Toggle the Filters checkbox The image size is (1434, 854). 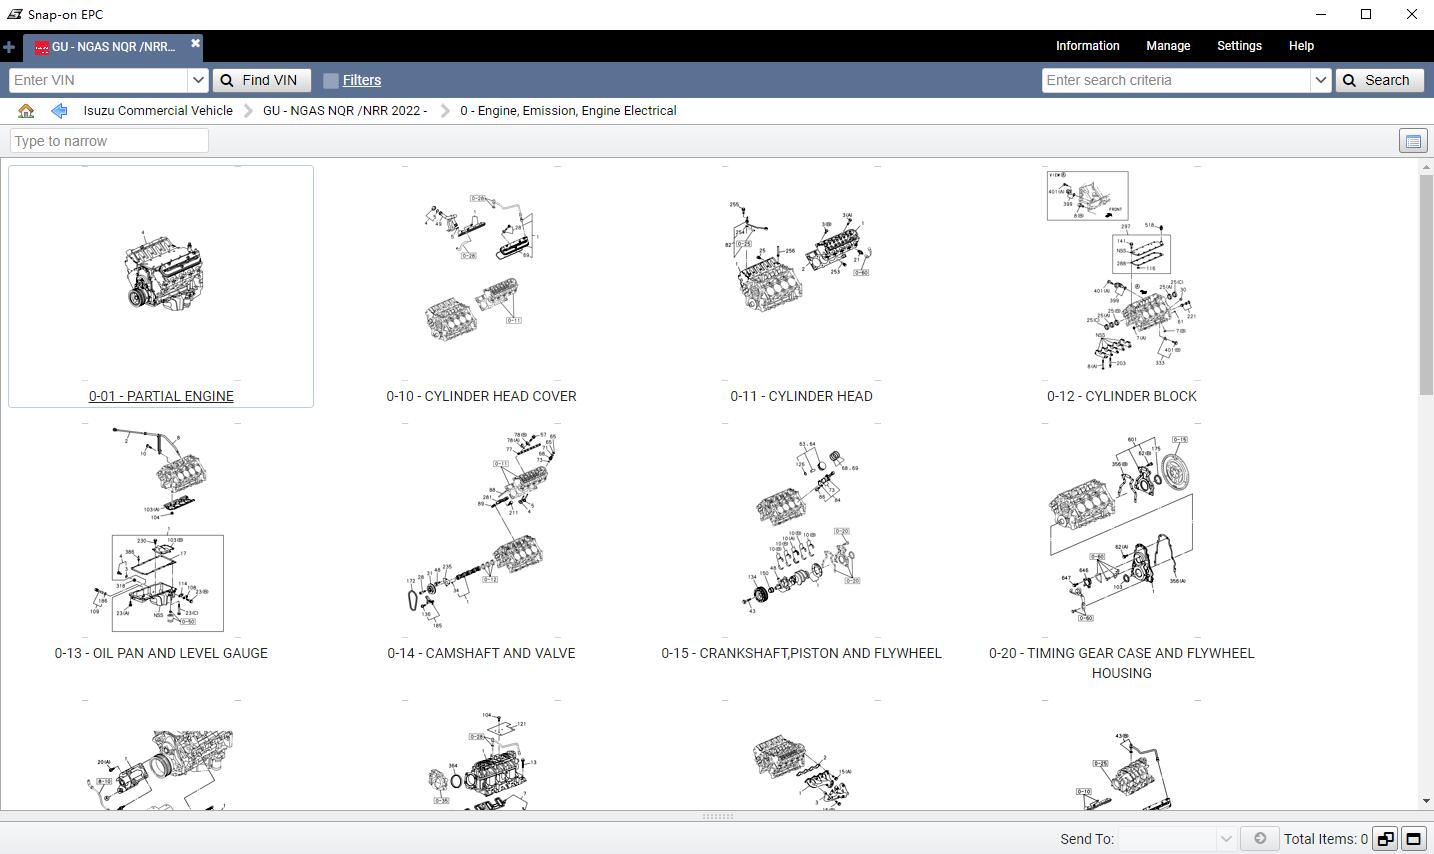coord(331,81)
